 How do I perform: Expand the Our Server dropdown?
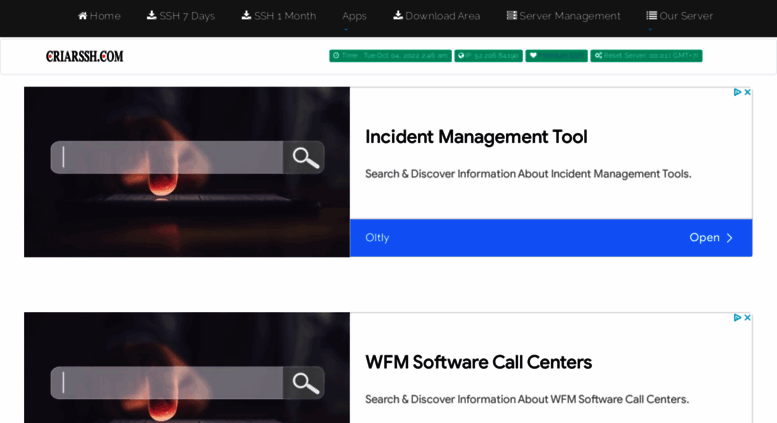point(679,16)
